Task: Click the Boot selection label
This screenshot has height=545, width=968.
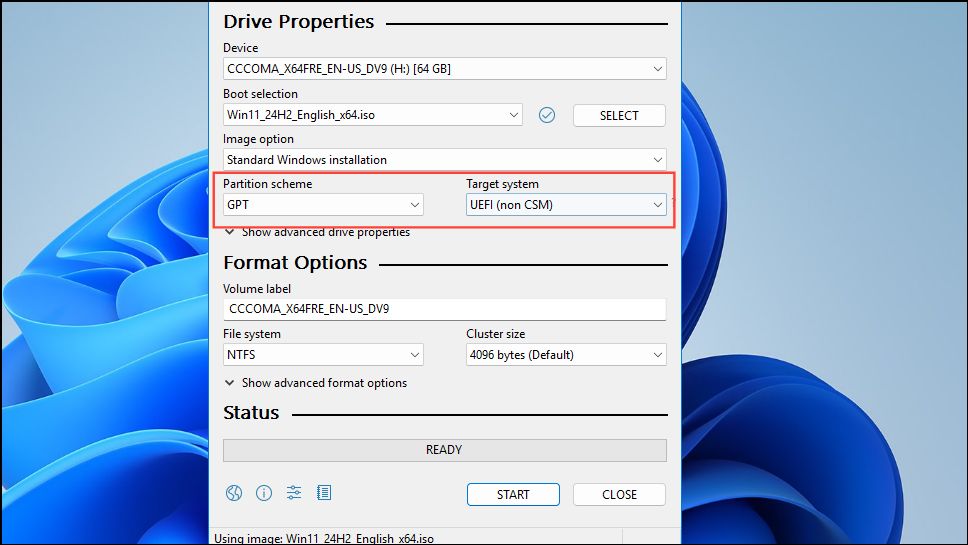Action: (261, 94)
